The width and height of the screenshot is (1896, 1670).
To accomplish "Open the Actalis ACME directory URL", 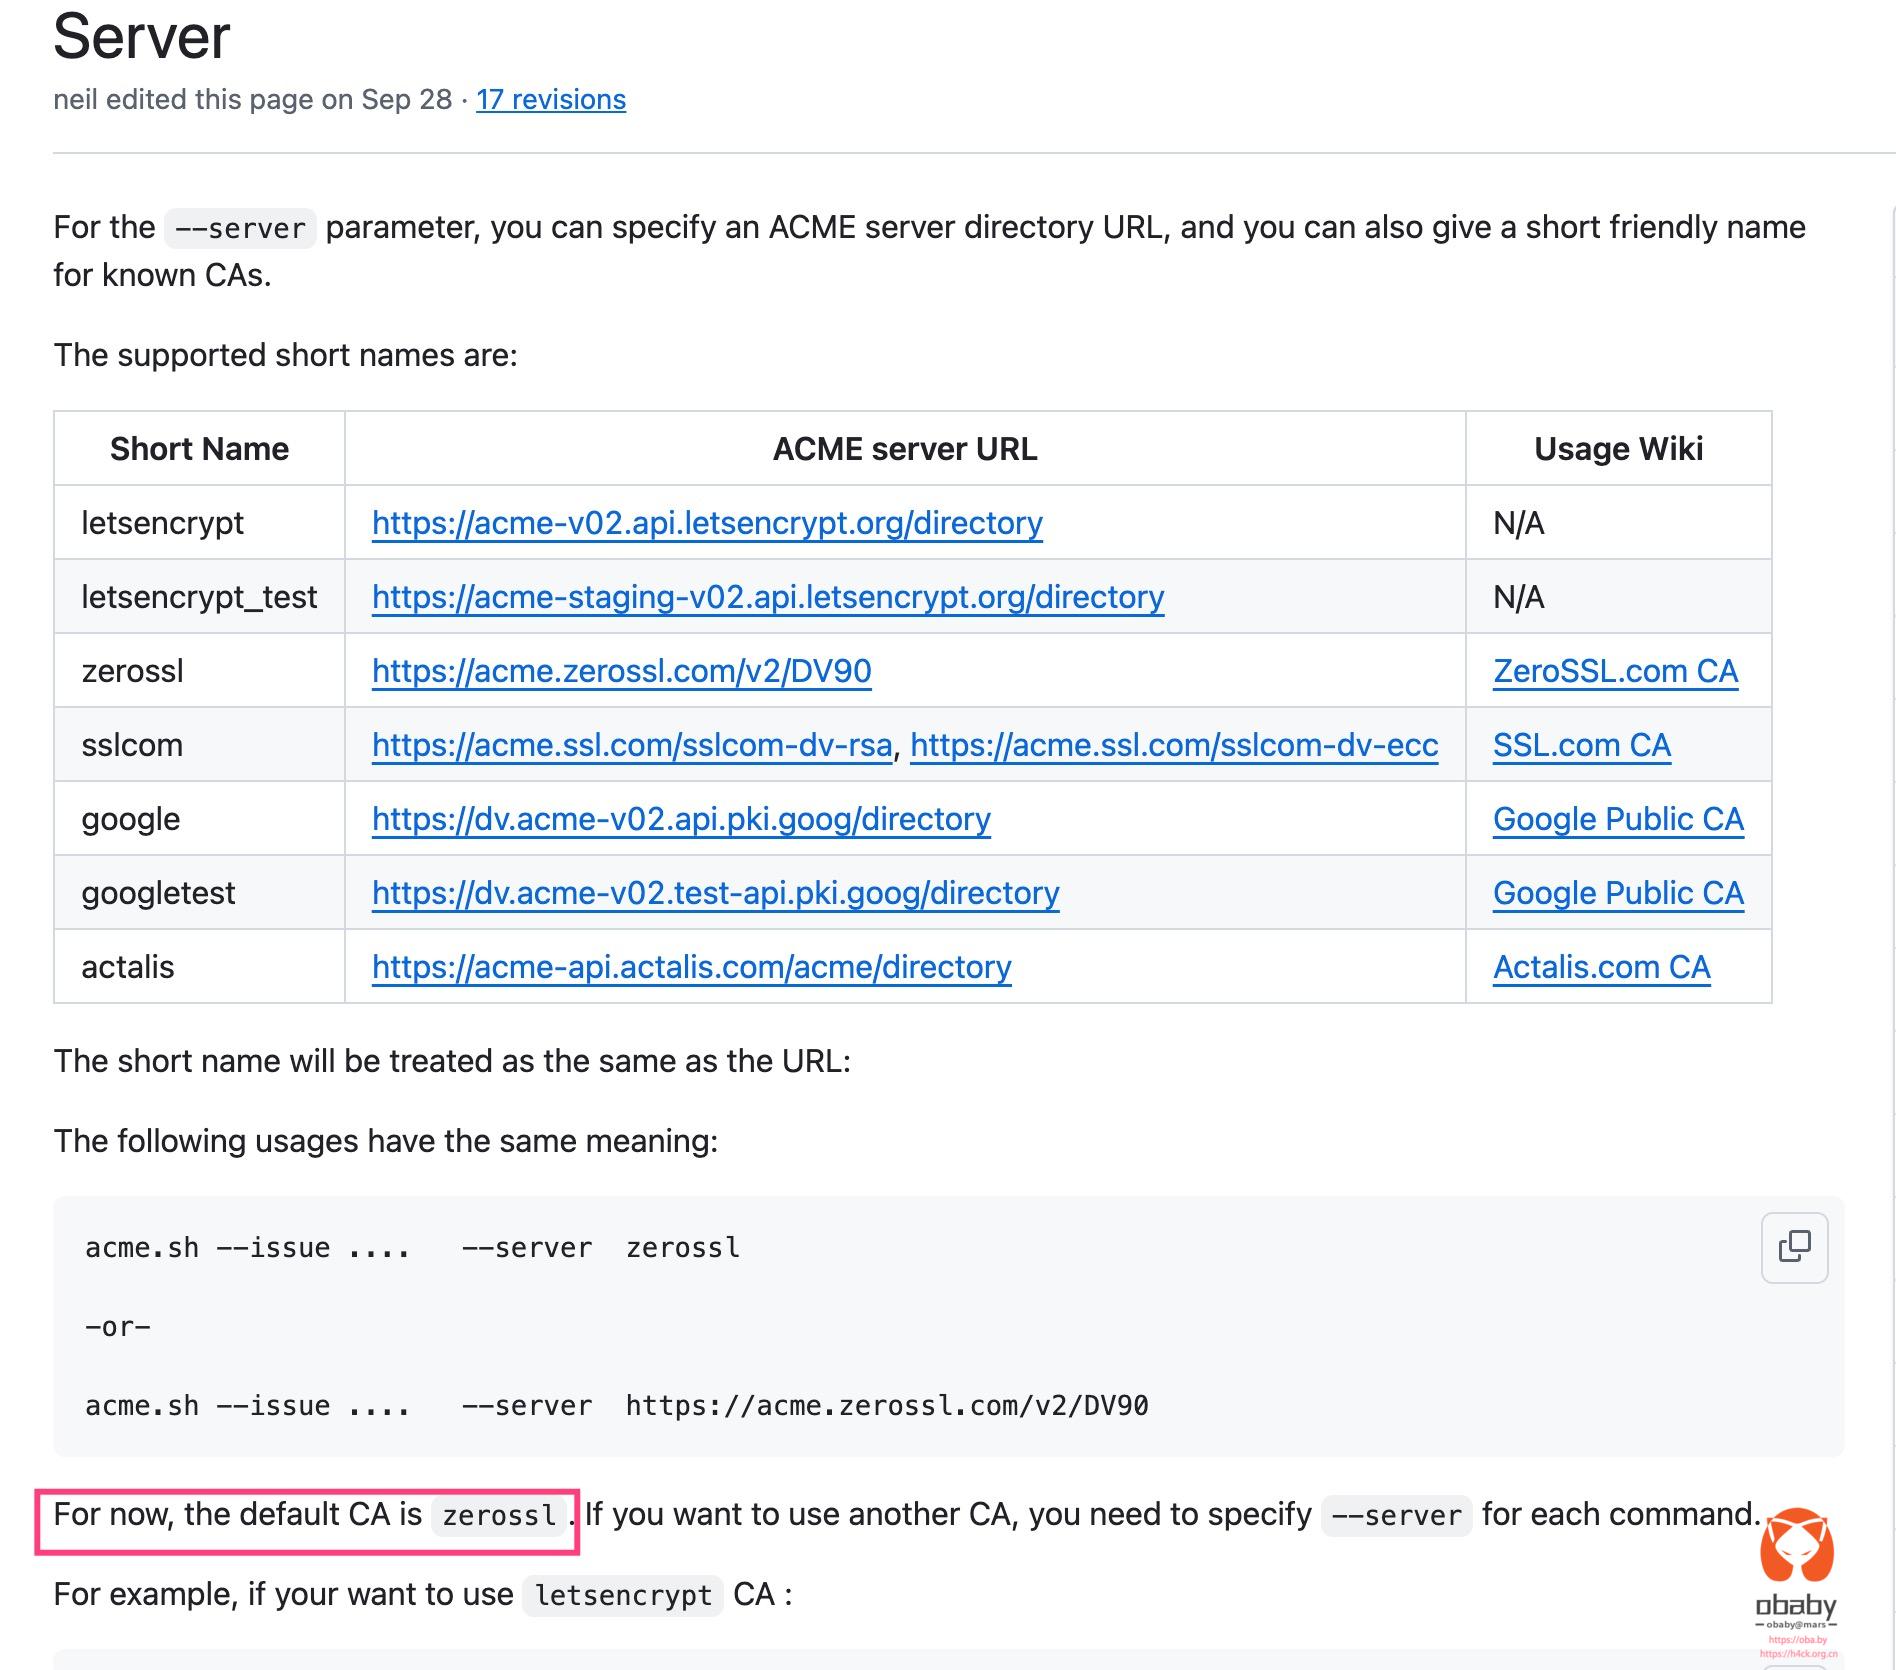I will click(x=691, y=967).
